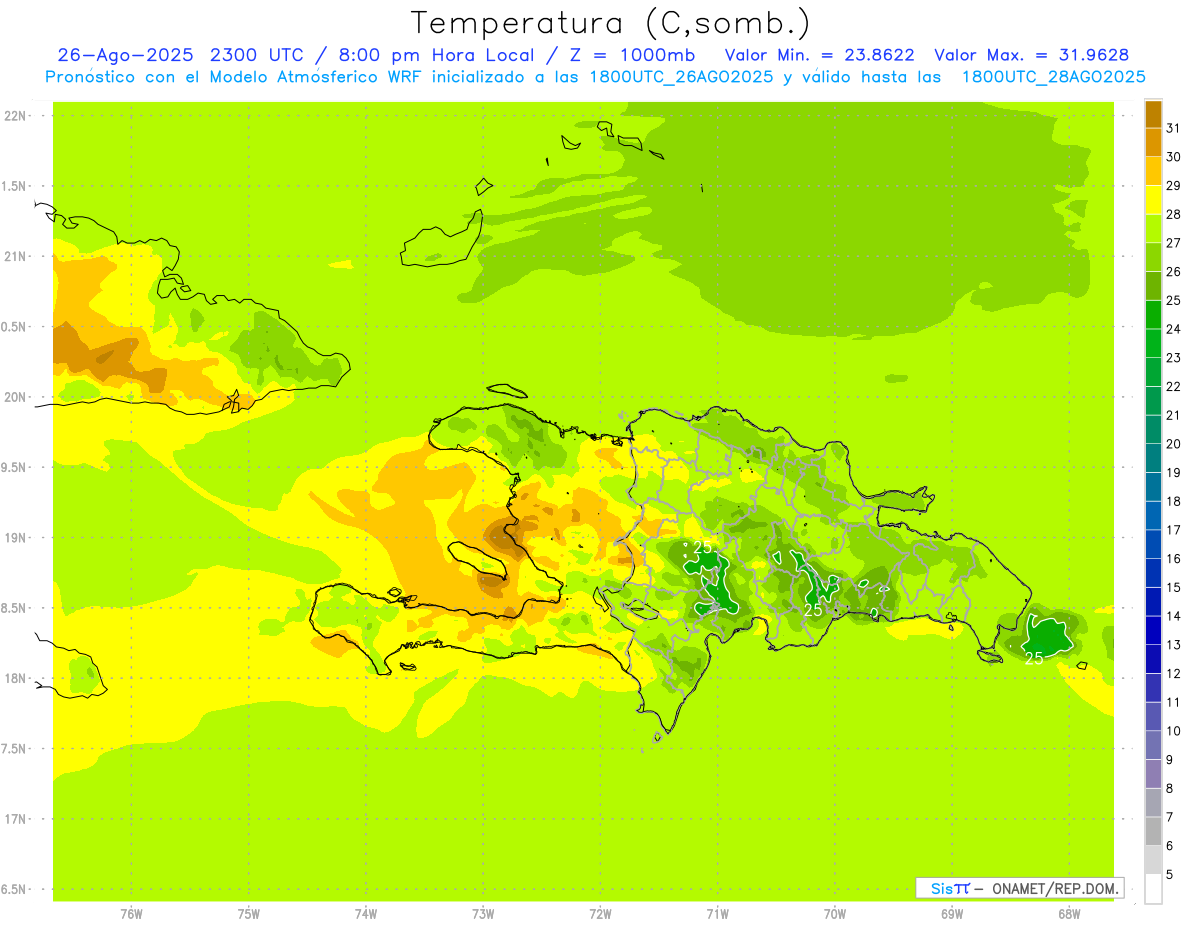Click the legend scale label '8'
Image resolution: width=1200 pixels, height=927 pixels.
[x=1170, y=788]
